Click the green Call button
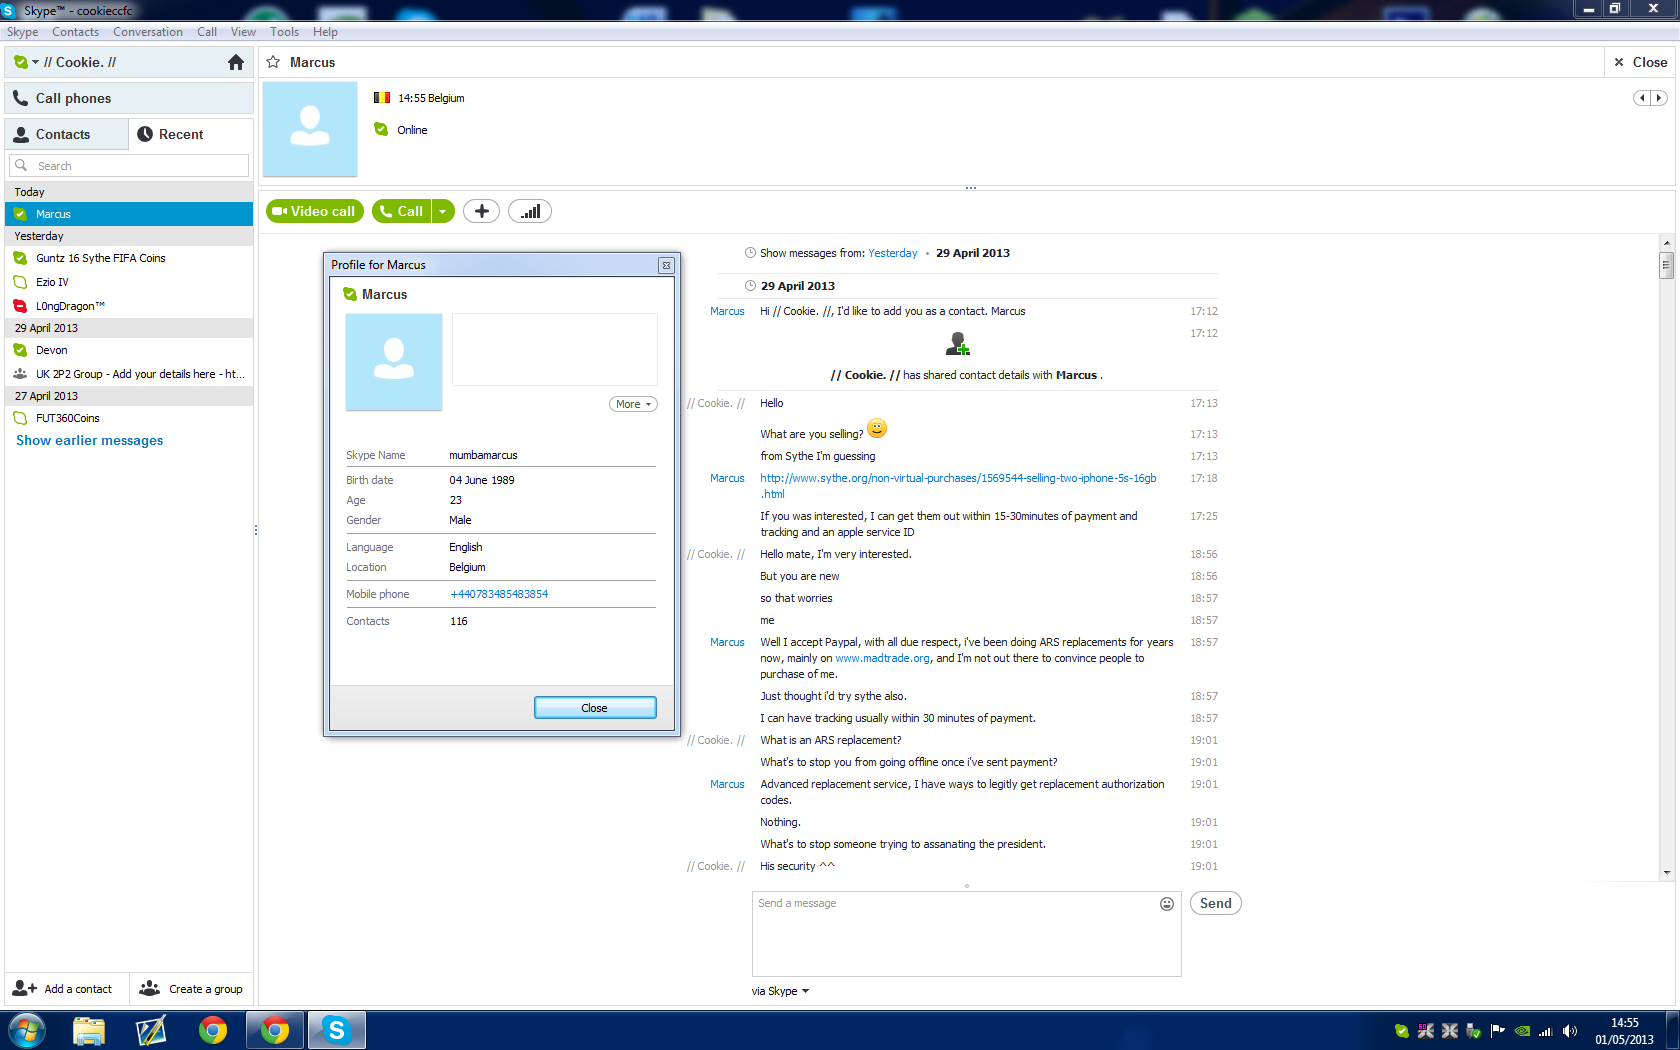Screen dimensions: 1680x1050 401,211
